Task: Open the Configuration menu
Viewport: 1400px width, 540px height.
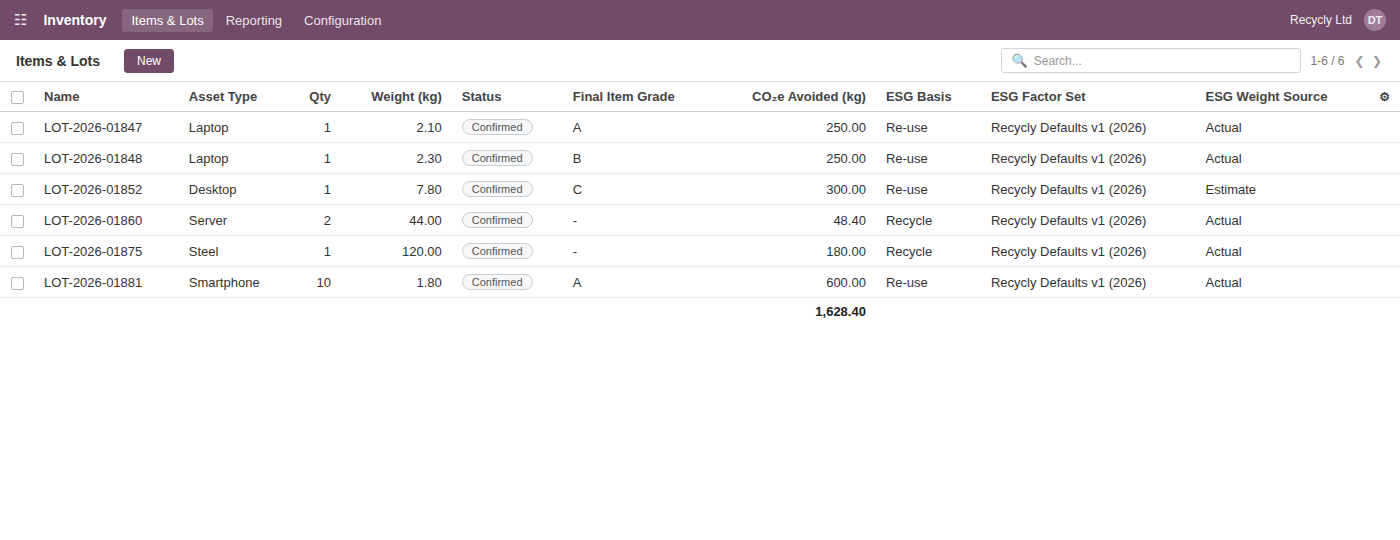Action: 342,20
